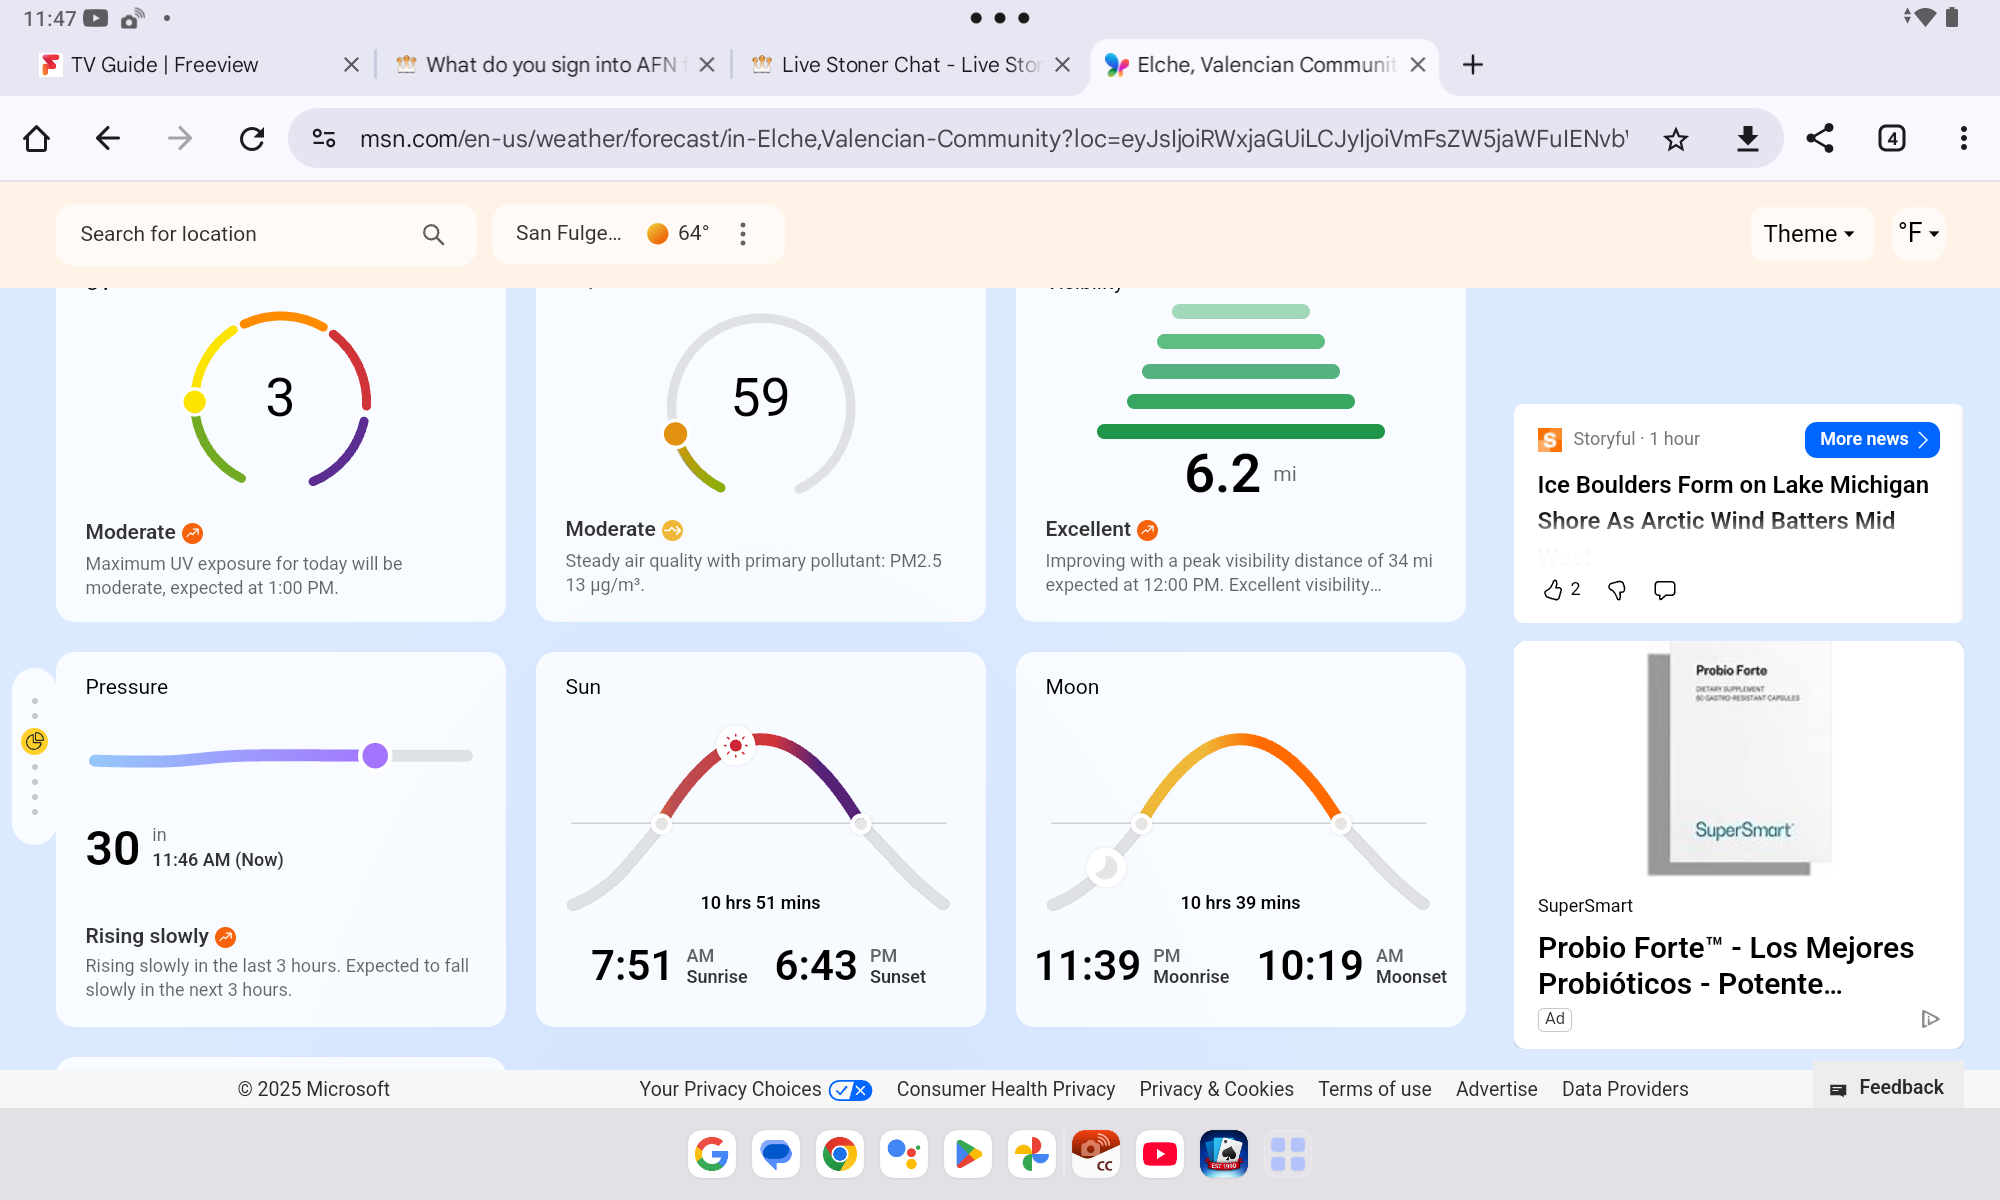Launch YouTube from the dock
Viewport: 2000px width, 1200px height.
[x=1160, y=1155]
